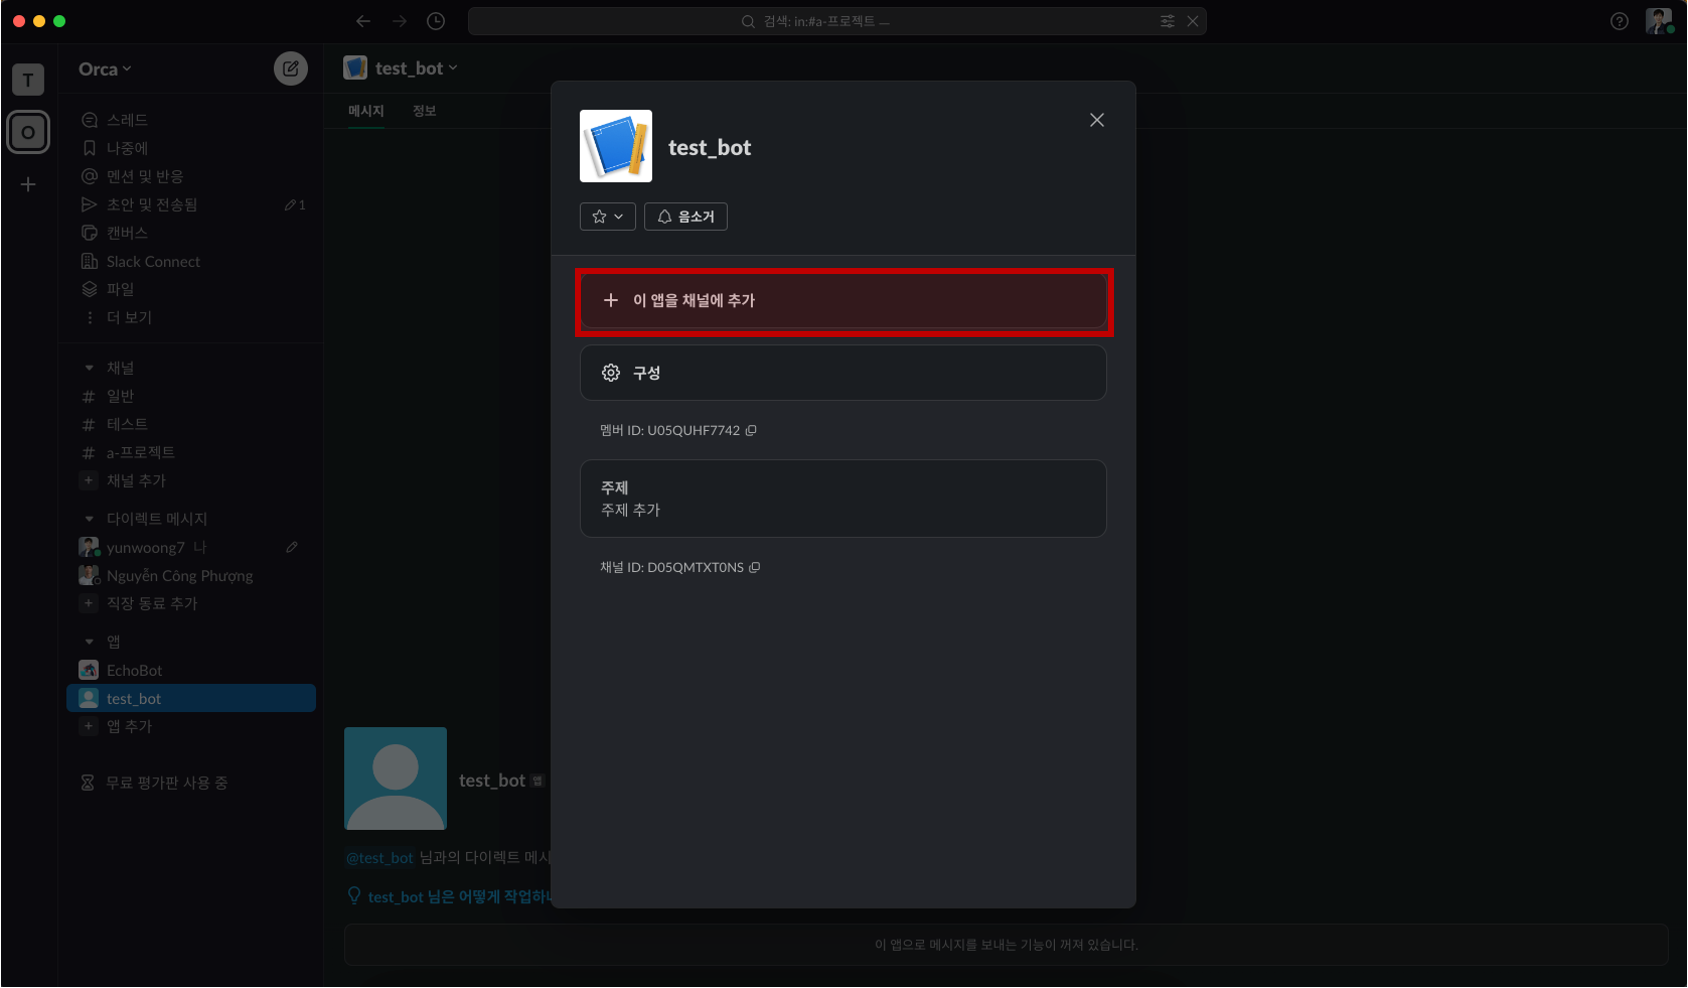Screen dimensions: 1688x988
Task: Click the @test_bot mention link
Action: click(379, 858)
